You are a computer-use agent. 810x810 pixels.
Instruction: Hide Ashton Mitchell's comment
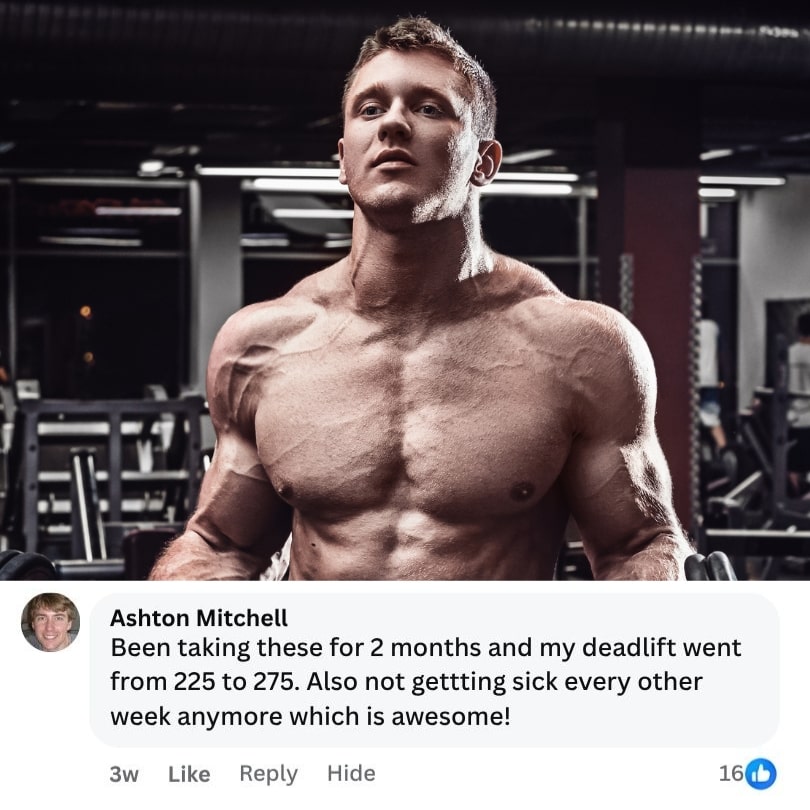tap(351, 773)
